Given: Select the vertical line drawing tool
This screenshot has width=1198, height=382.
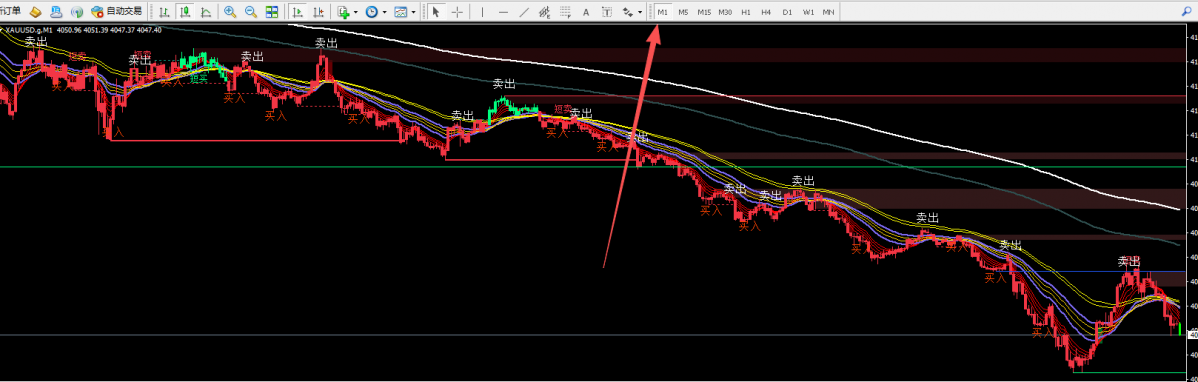Looking at the screenshot, I should click(x=482, y=11).
